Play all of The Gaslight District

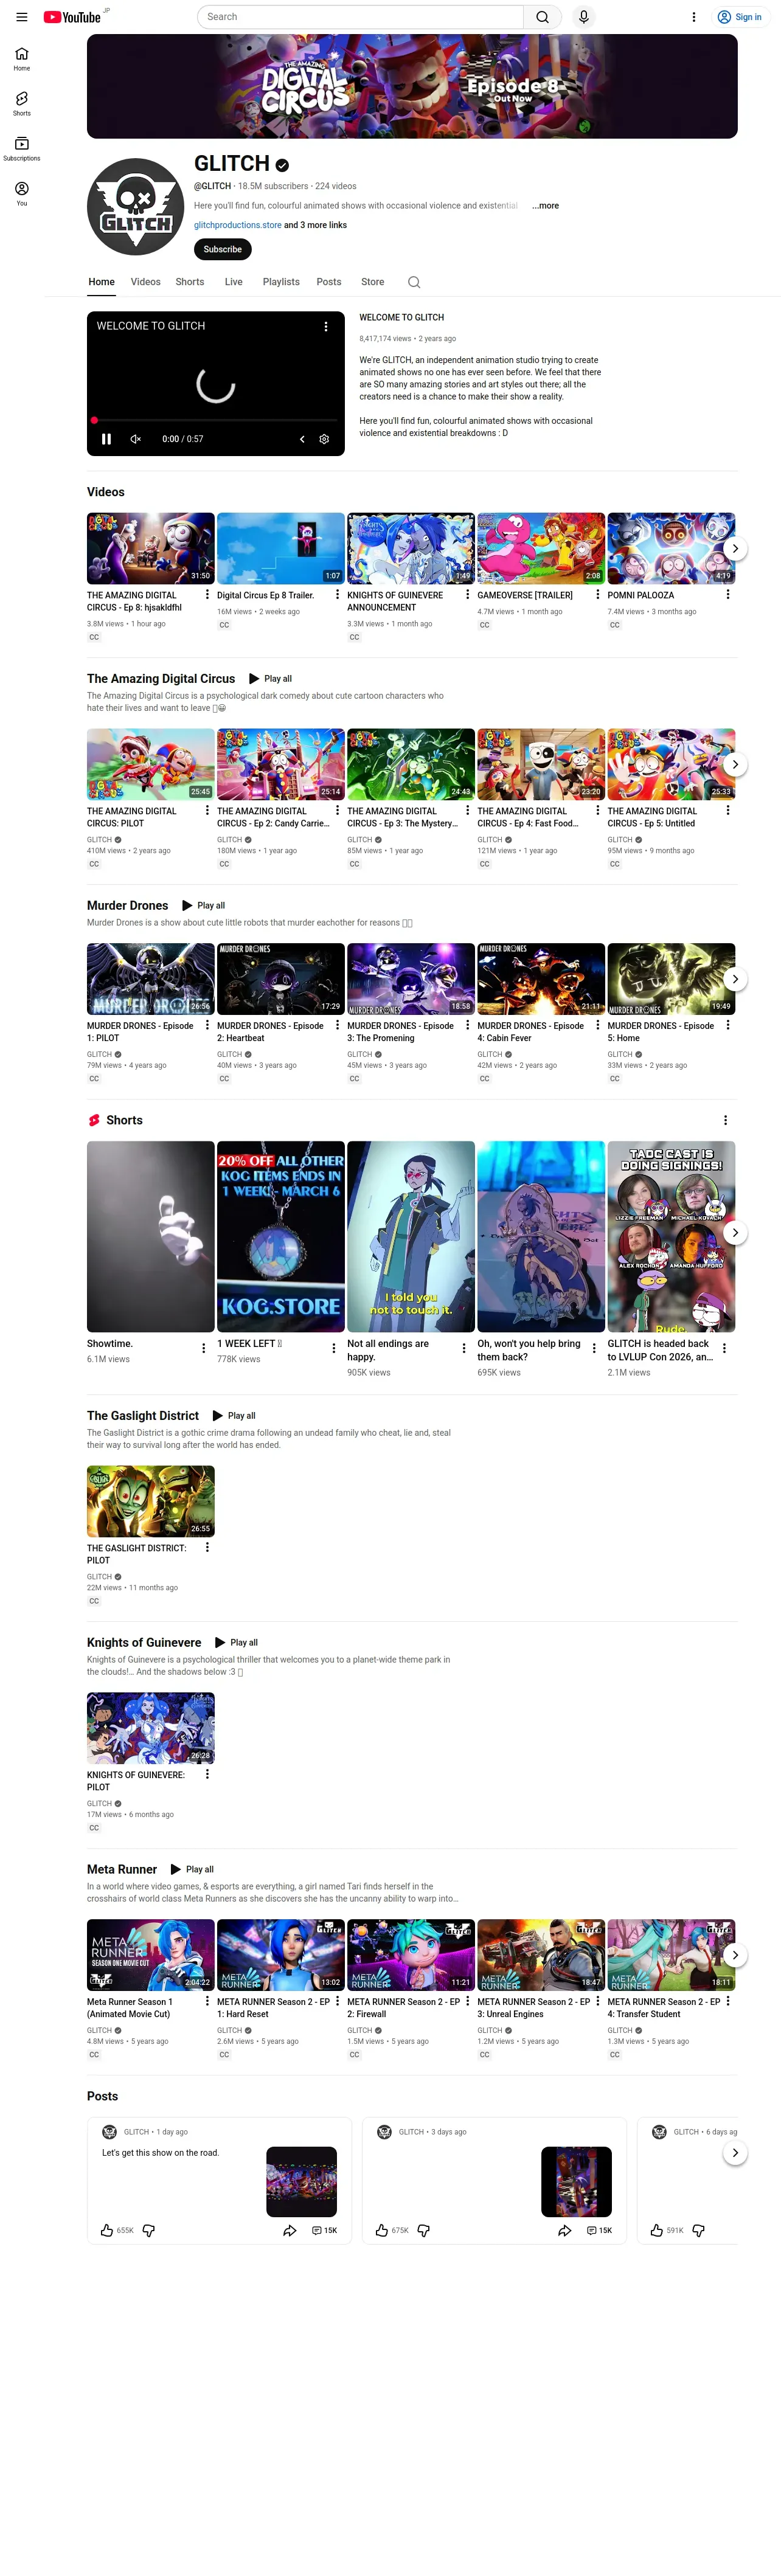point(235,1416)
